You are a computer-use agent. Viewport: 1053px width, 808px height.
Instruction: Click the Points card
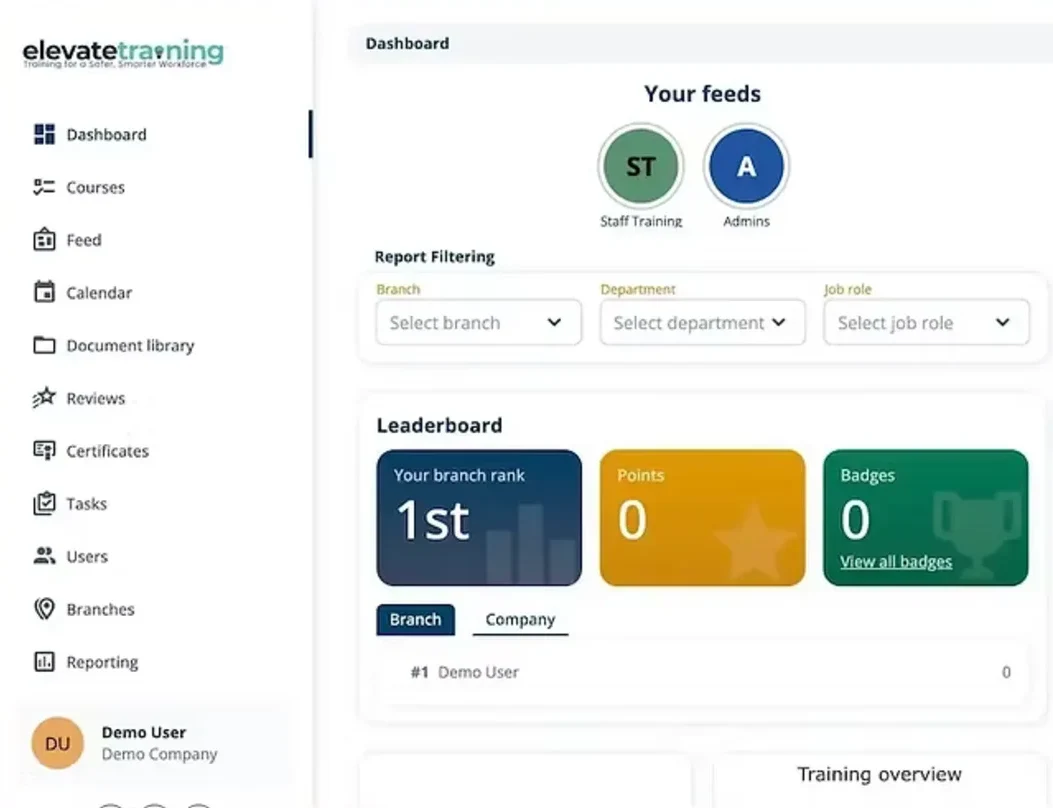pyautogui.click(x=702, y=518)
